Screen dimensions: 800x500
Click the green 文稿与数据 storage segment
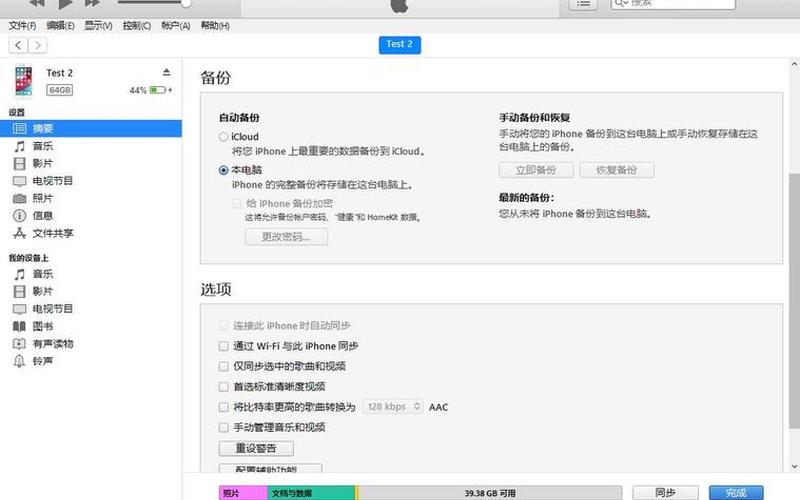pyautogui.click(x=311, y=493)
